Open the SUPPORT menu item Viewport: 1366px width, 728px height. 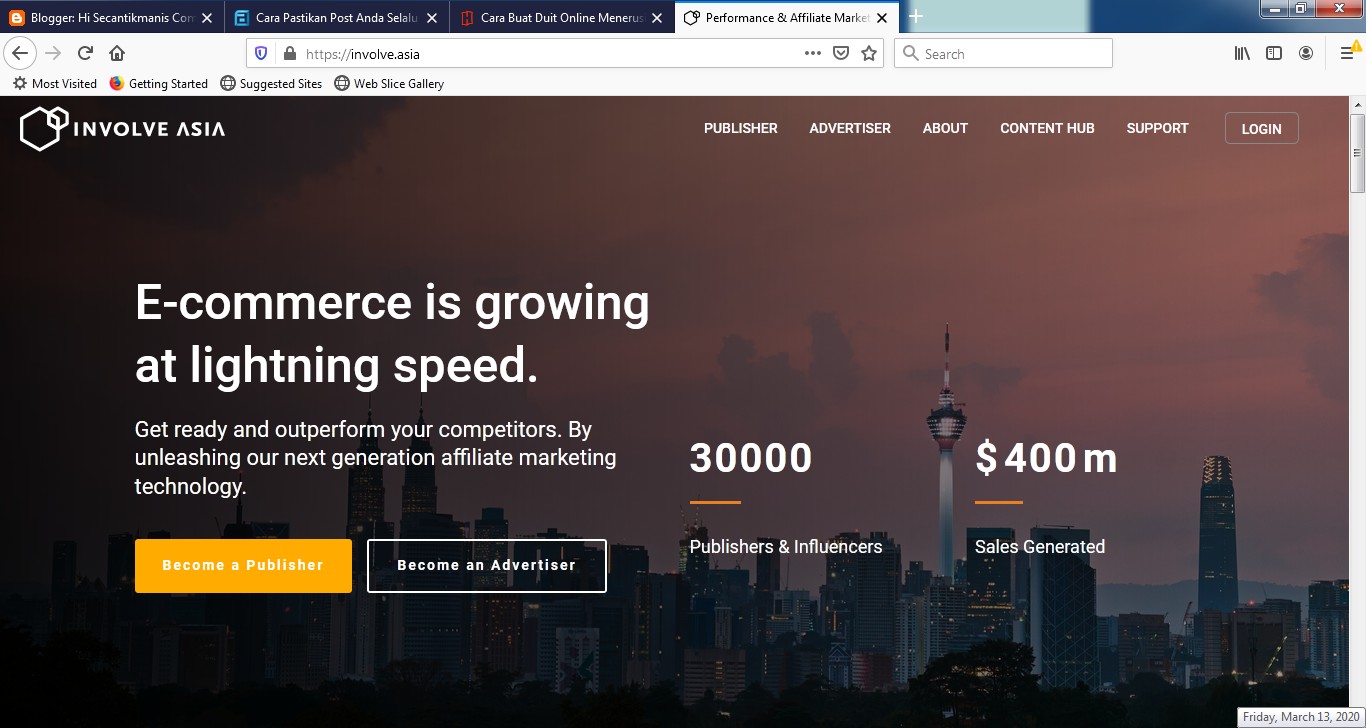(x=1157, y=128)
